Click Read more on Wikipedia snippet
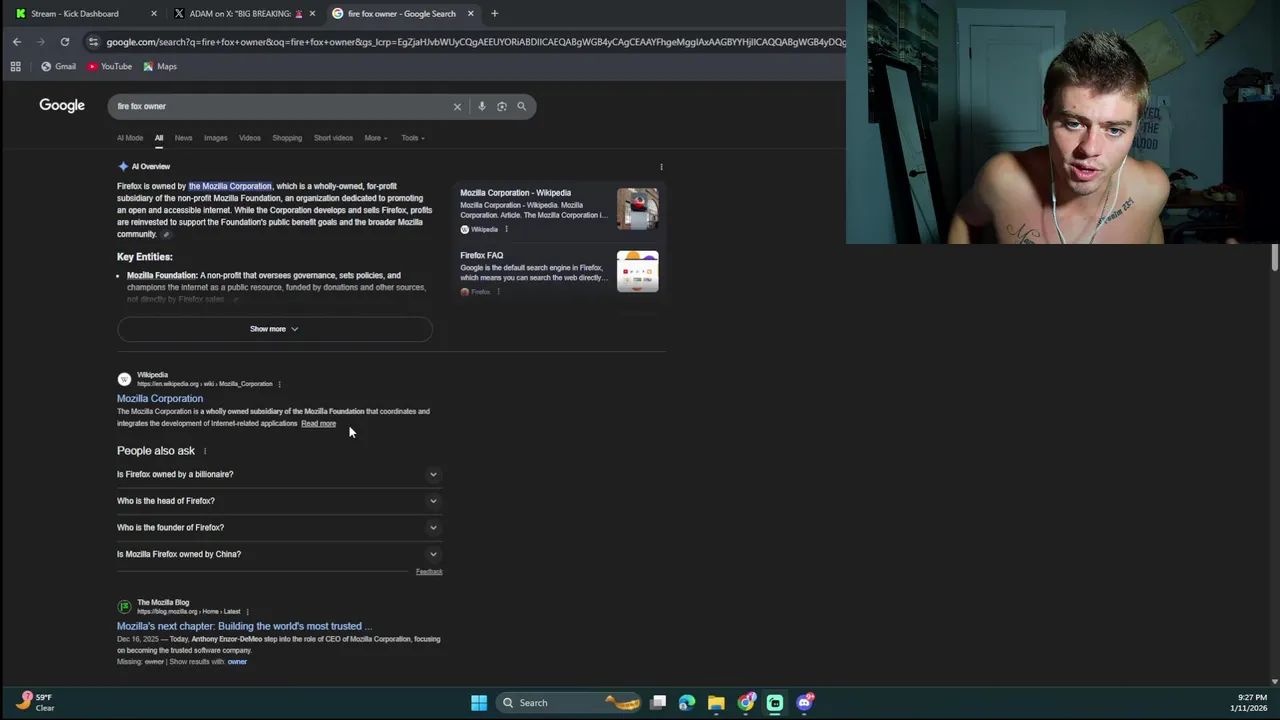The image size is (1280, 720). click(318, 423)
